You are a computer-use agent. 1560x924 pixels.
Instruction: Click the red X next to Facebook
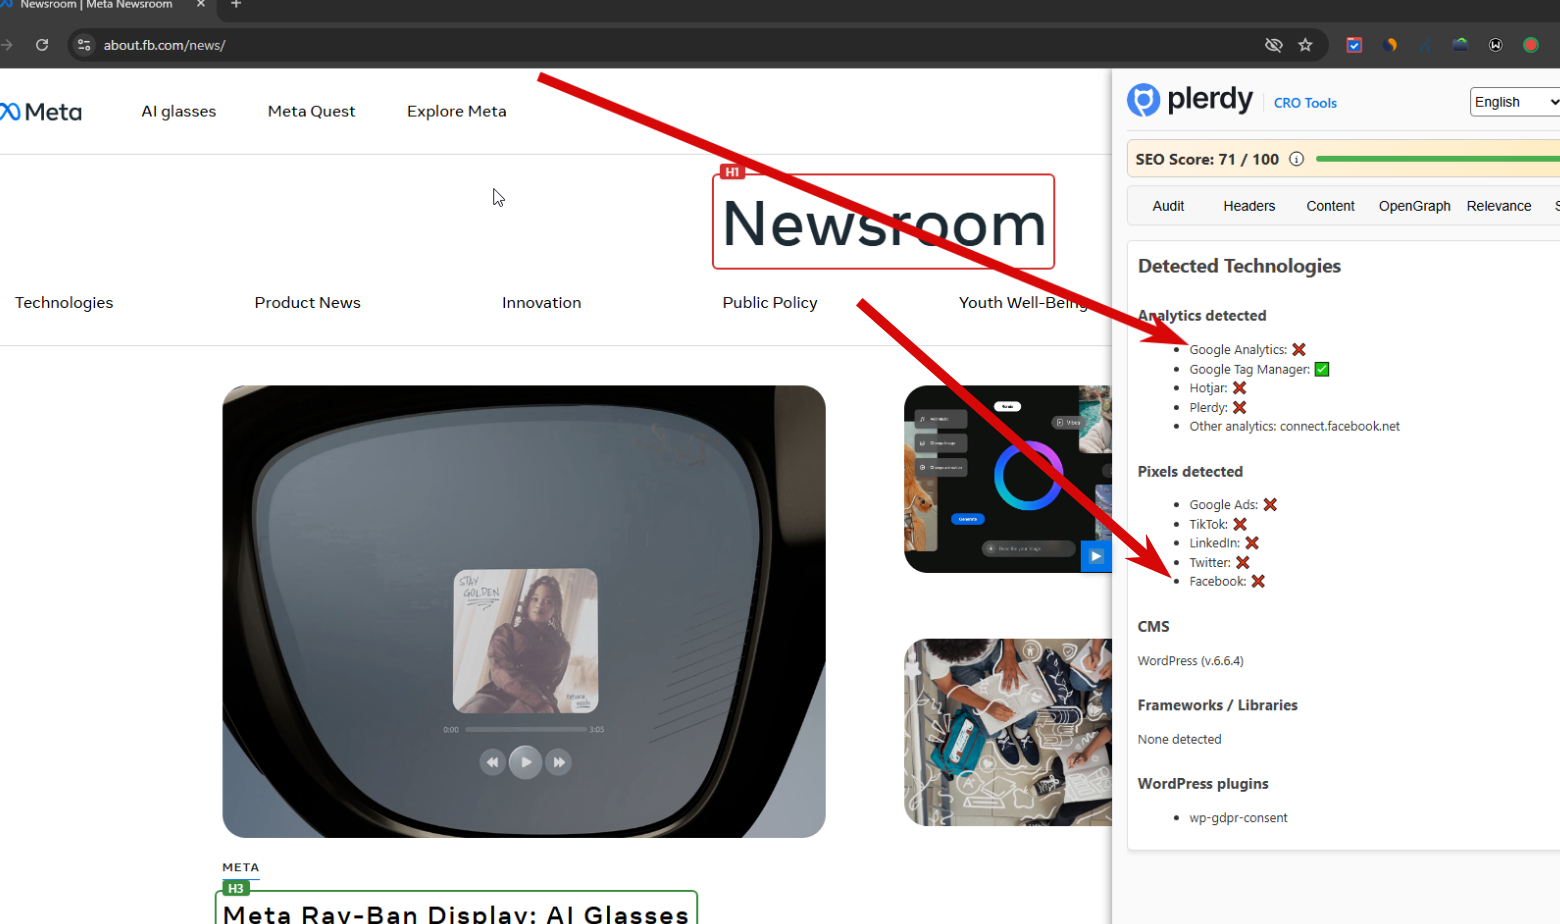coord(1258,582)
